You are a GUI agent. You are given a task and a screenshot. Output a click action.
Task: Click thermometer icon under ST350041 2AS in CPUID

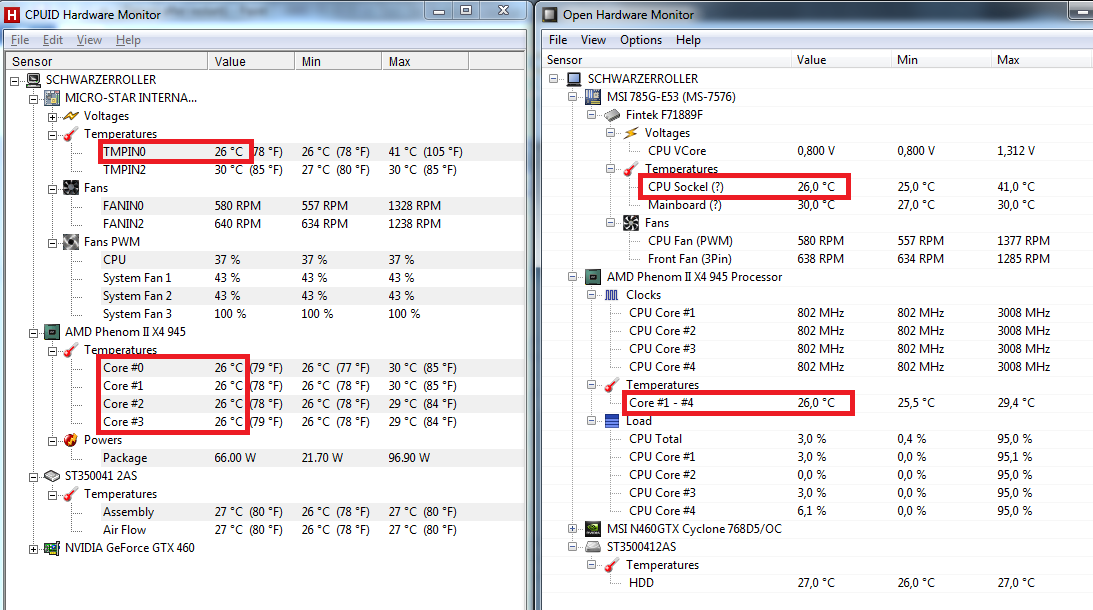70,494
